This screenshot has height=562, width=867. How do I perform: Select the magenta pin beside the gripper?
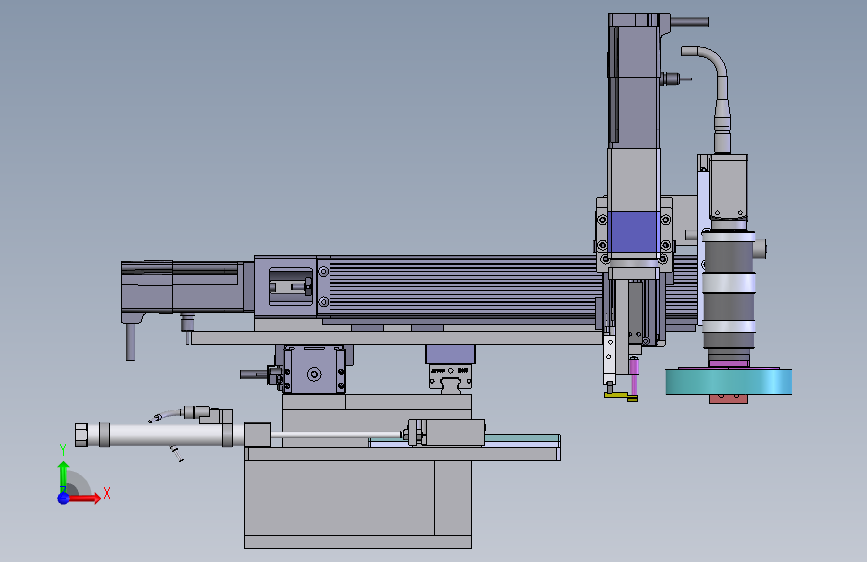[x=634, y=376]
